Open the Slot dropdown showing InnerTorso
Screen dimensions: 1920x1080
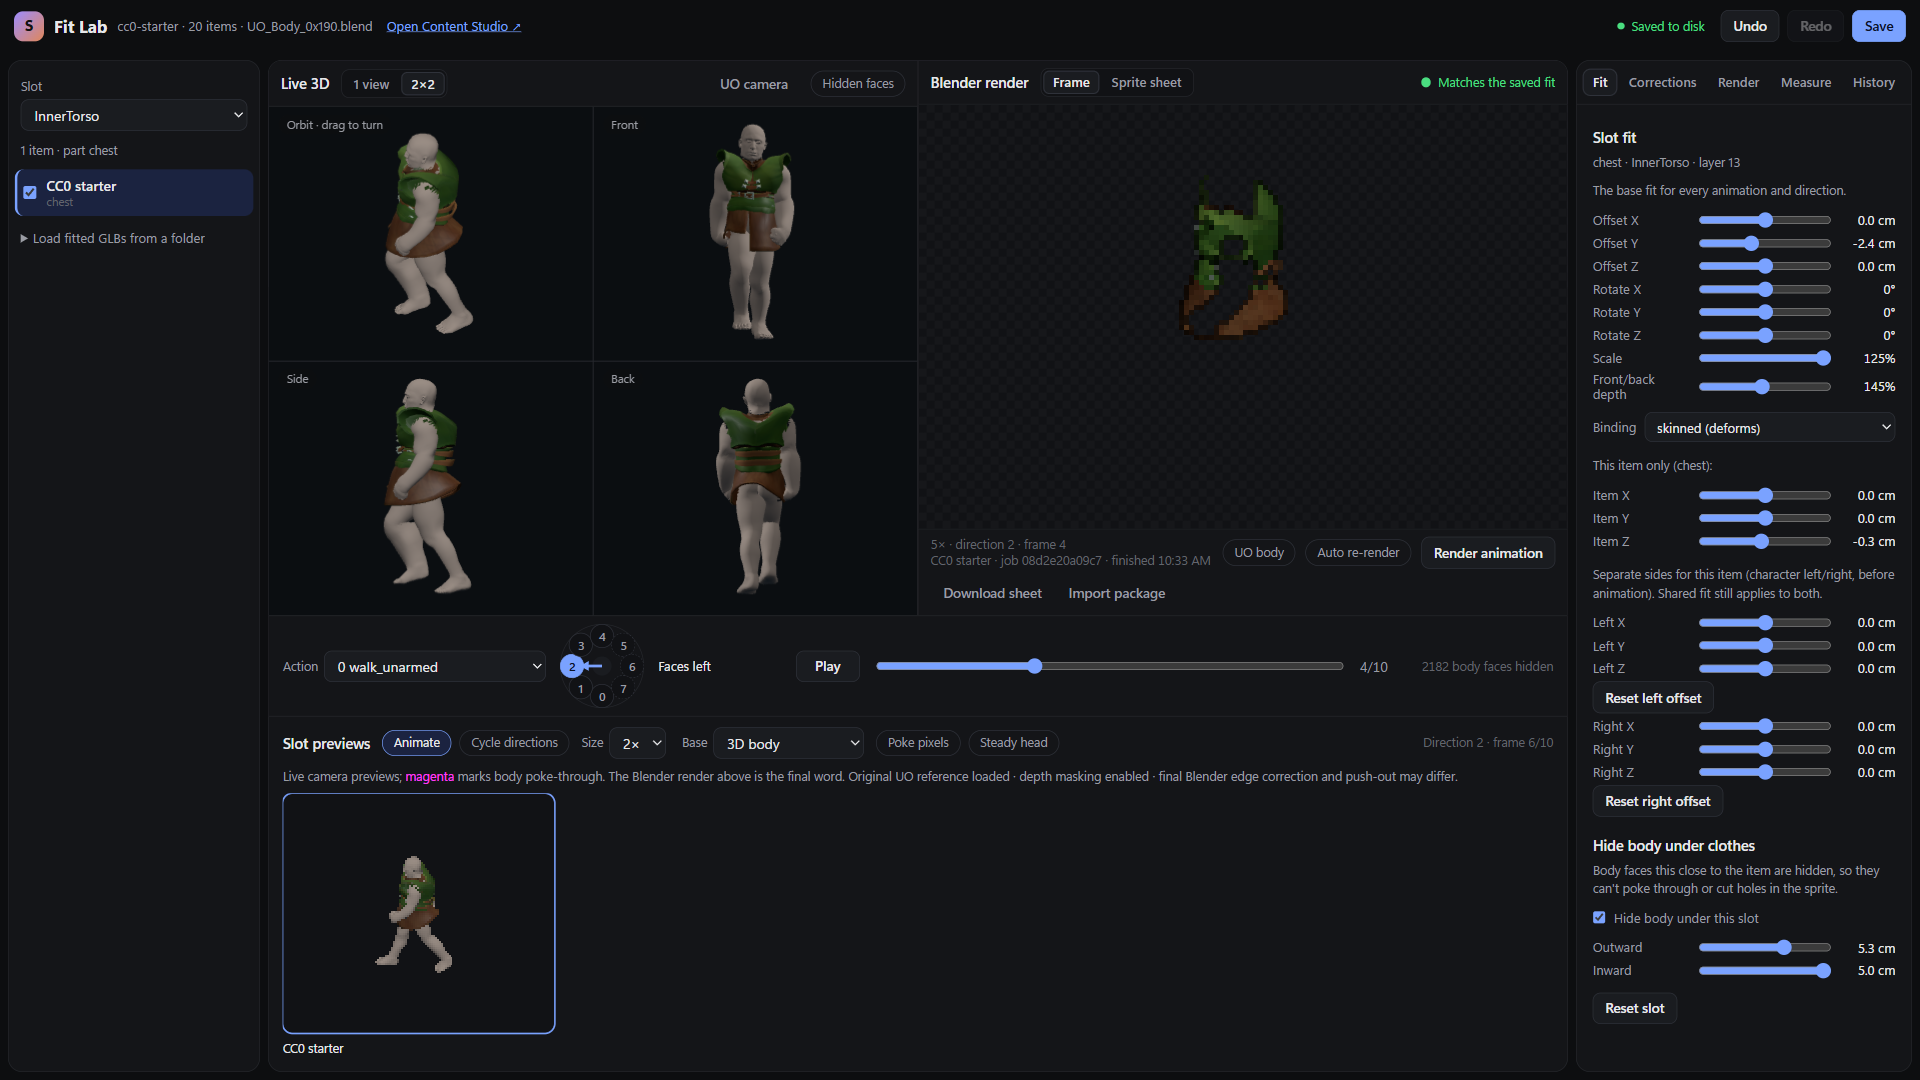click(134, 116)
